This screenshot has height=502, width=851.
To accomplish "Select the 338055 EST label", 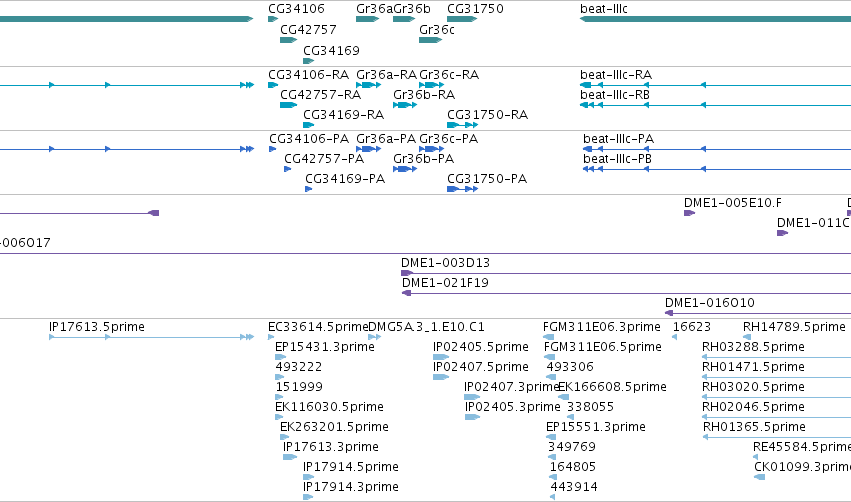I will click(x=590, y=407).
